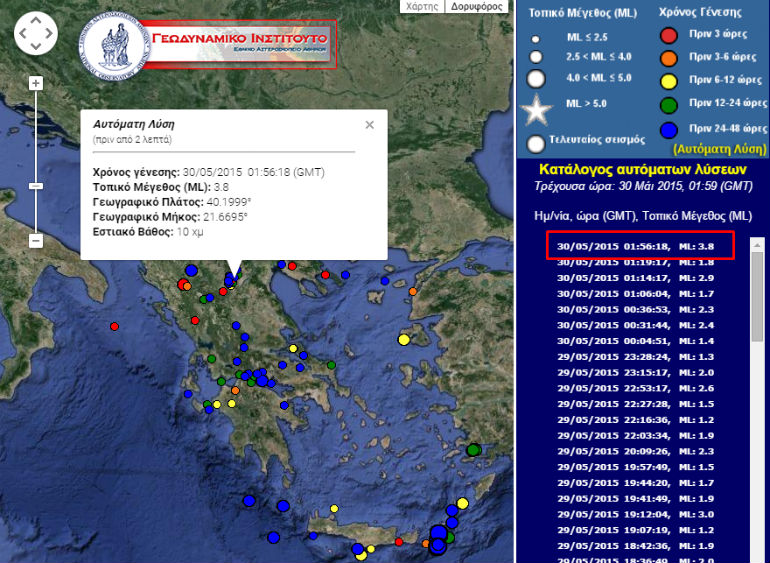The image size is (770, 563).
Task: Open the 30/05/2015 01:56:18 ML 3.8 entry
Action: [x=636, y=246]
